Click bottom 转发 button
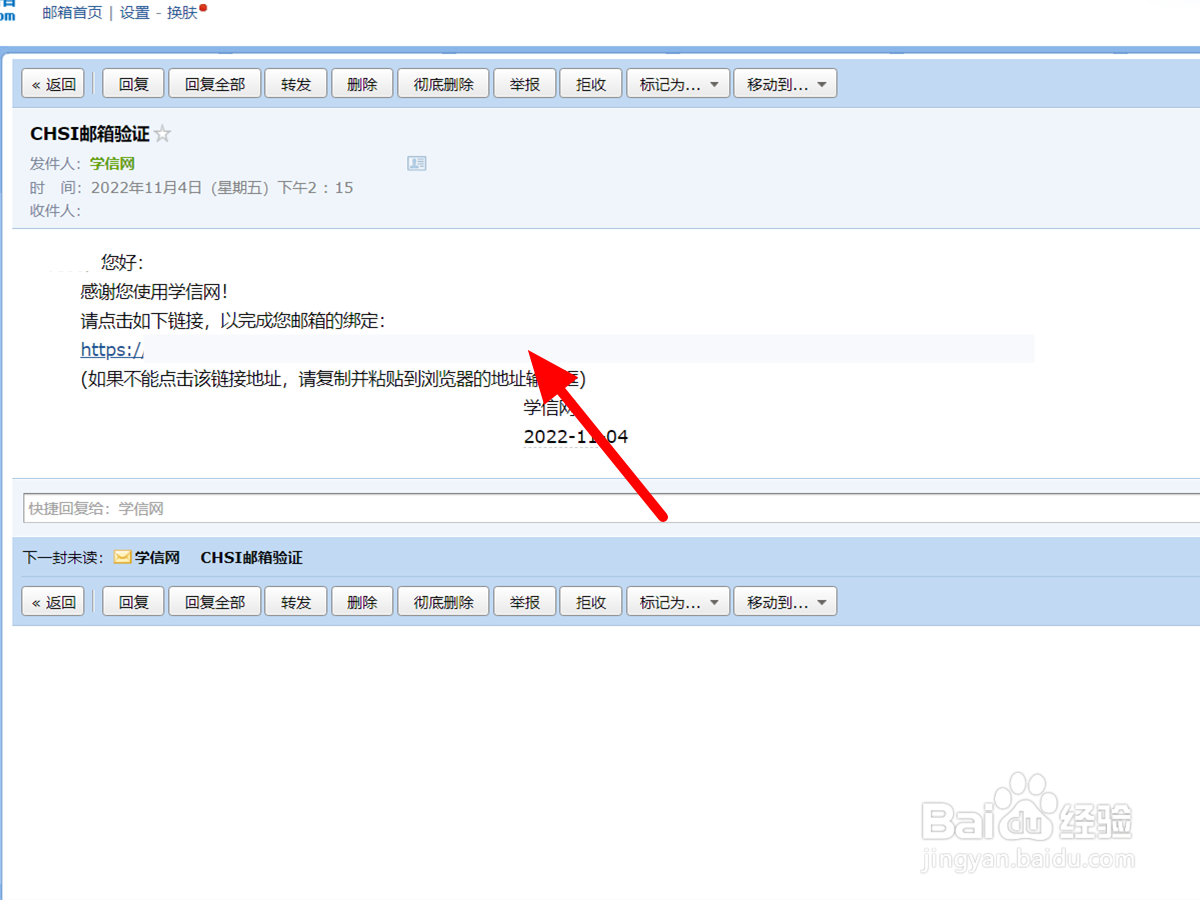Screen dimensions: 1200x900 click(x=296, y=602)
